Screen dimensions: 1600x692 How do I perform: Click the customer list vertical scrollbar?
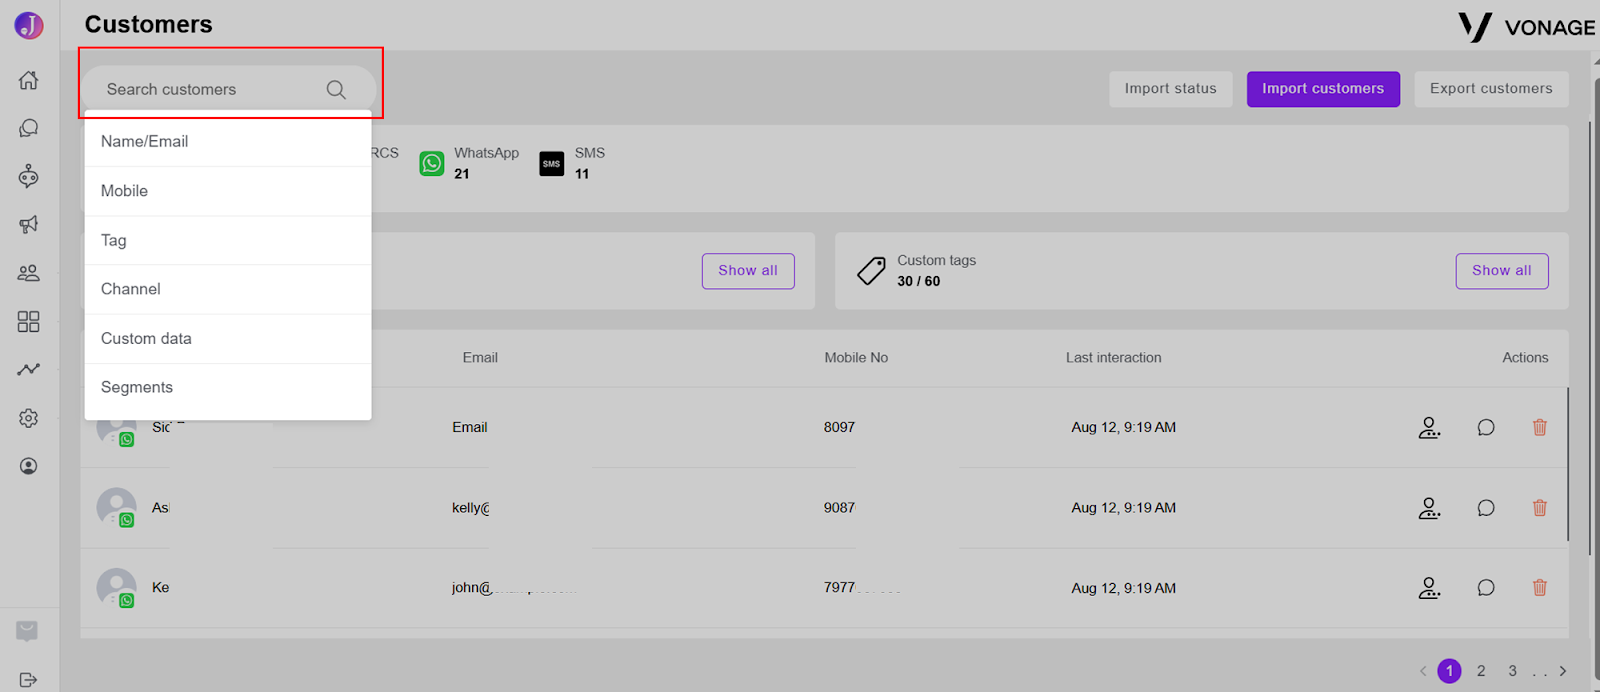(x=1568, y=465)
